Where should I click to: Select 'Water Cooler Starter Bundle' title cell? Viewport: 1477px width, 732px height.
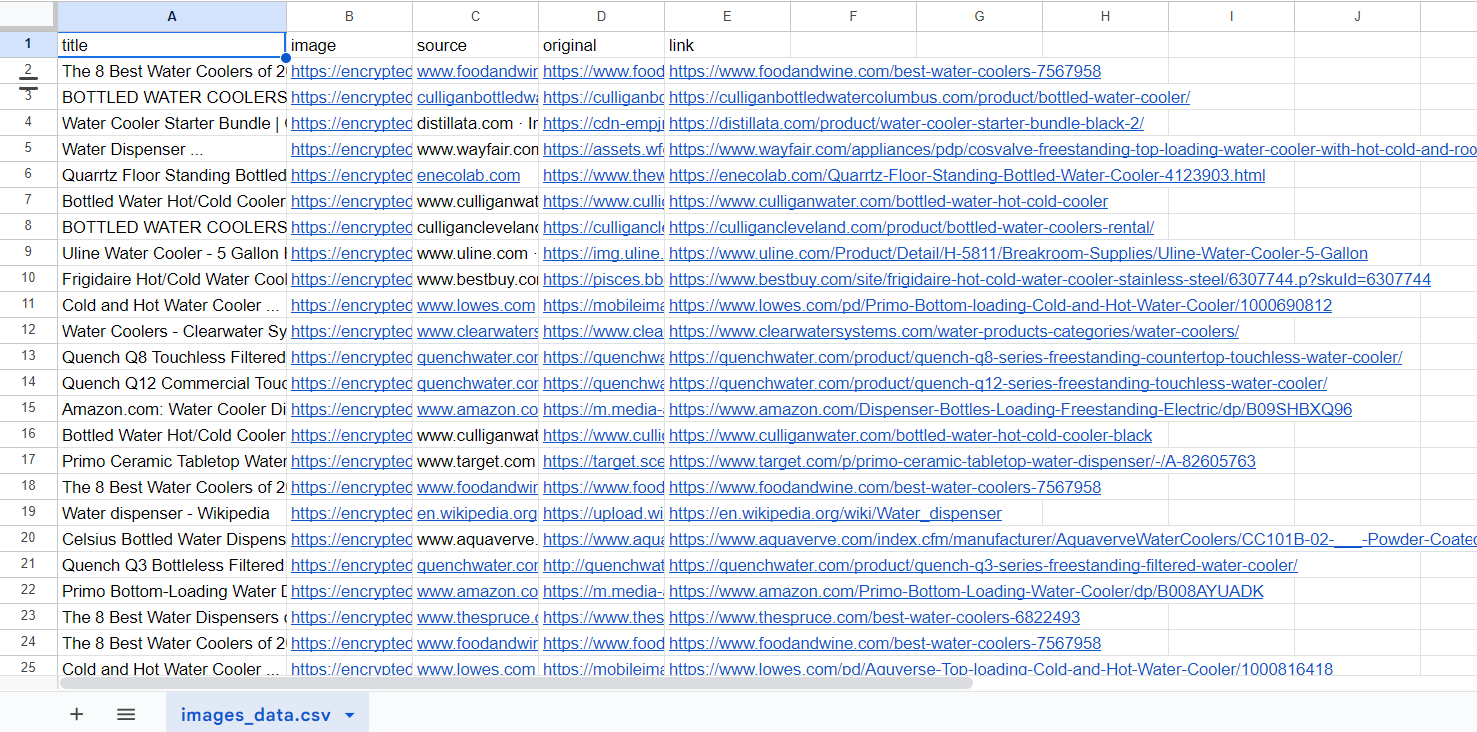coord(172,123)
